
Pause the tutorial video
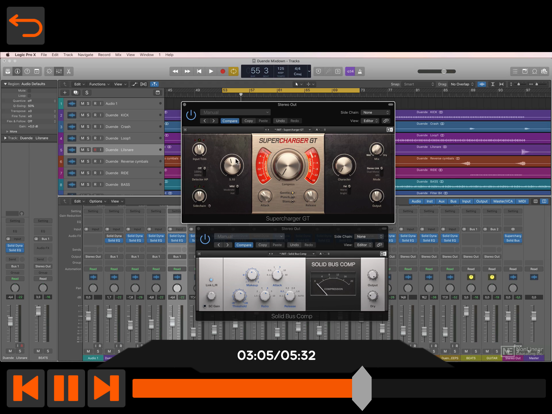(x=66, y=388)
